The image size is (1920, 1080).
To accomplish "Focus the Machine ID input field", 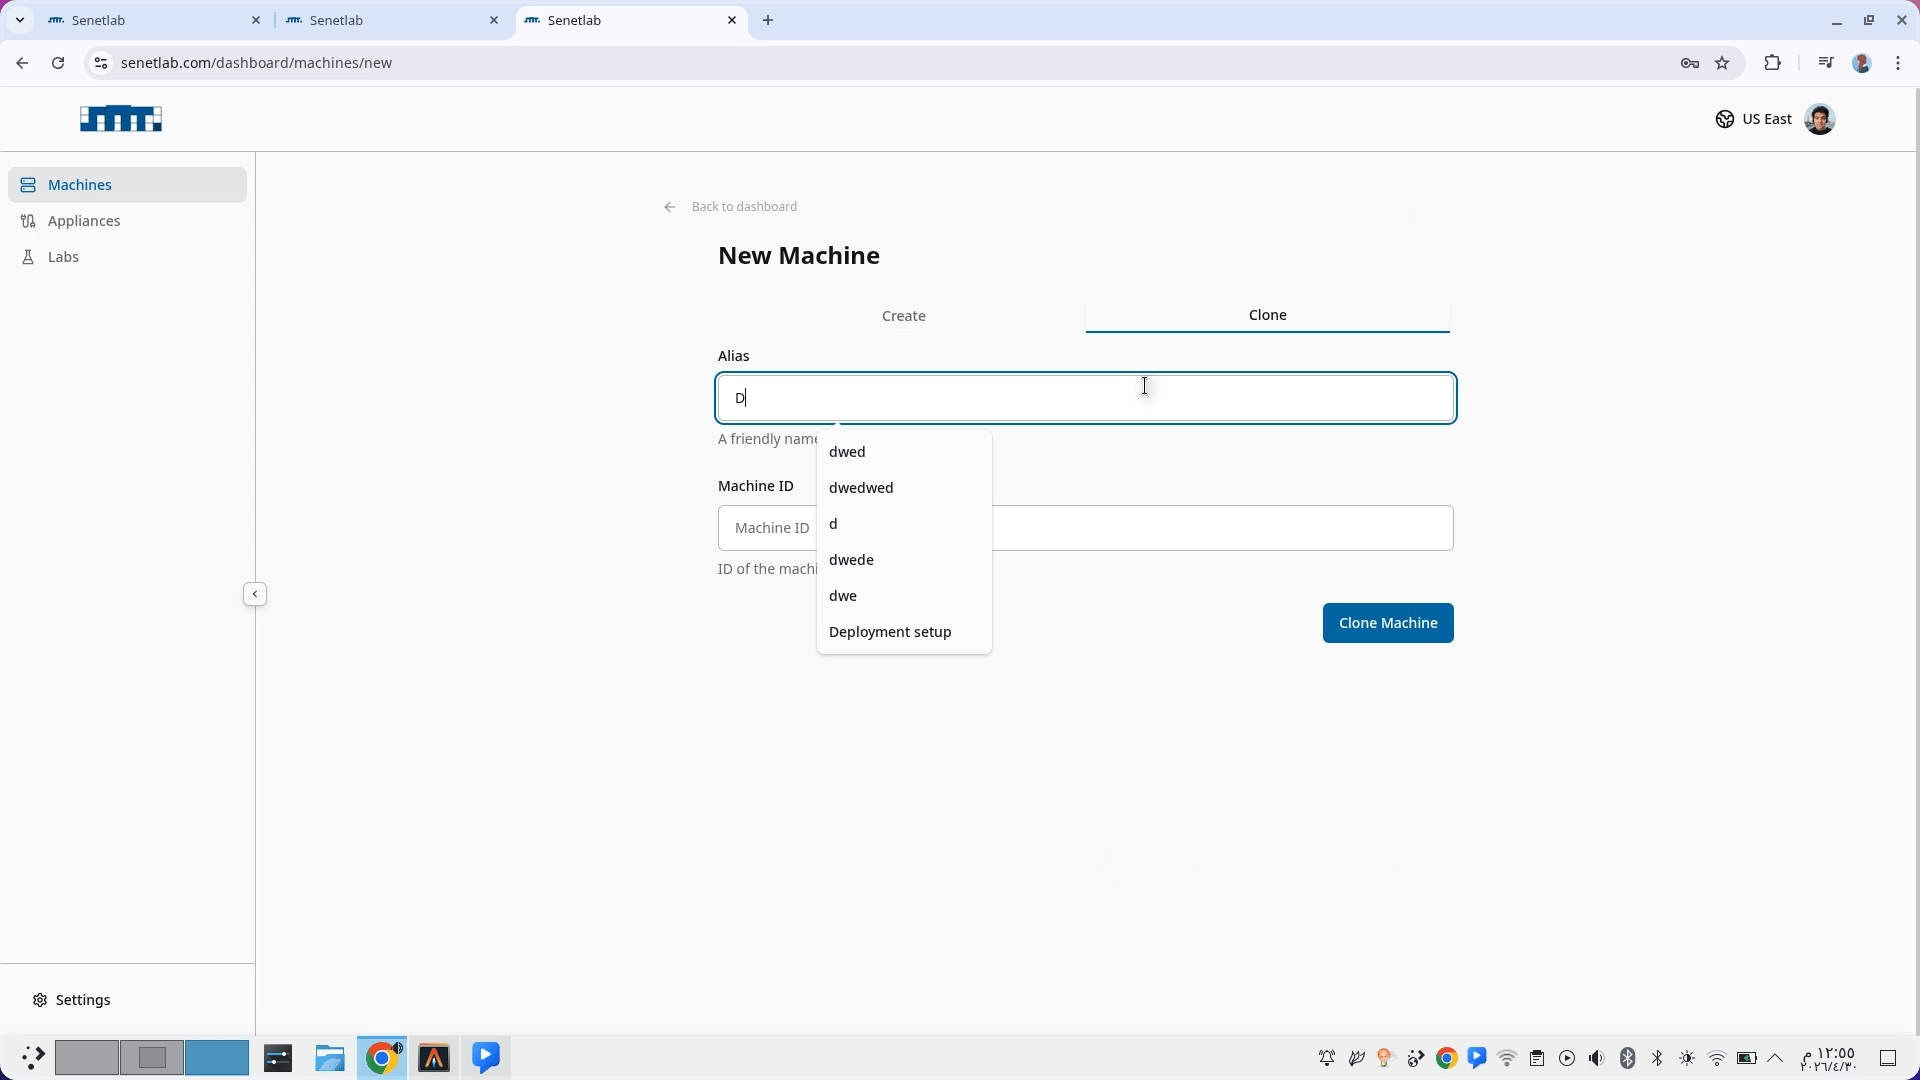I will click(x=1220, y=528).
